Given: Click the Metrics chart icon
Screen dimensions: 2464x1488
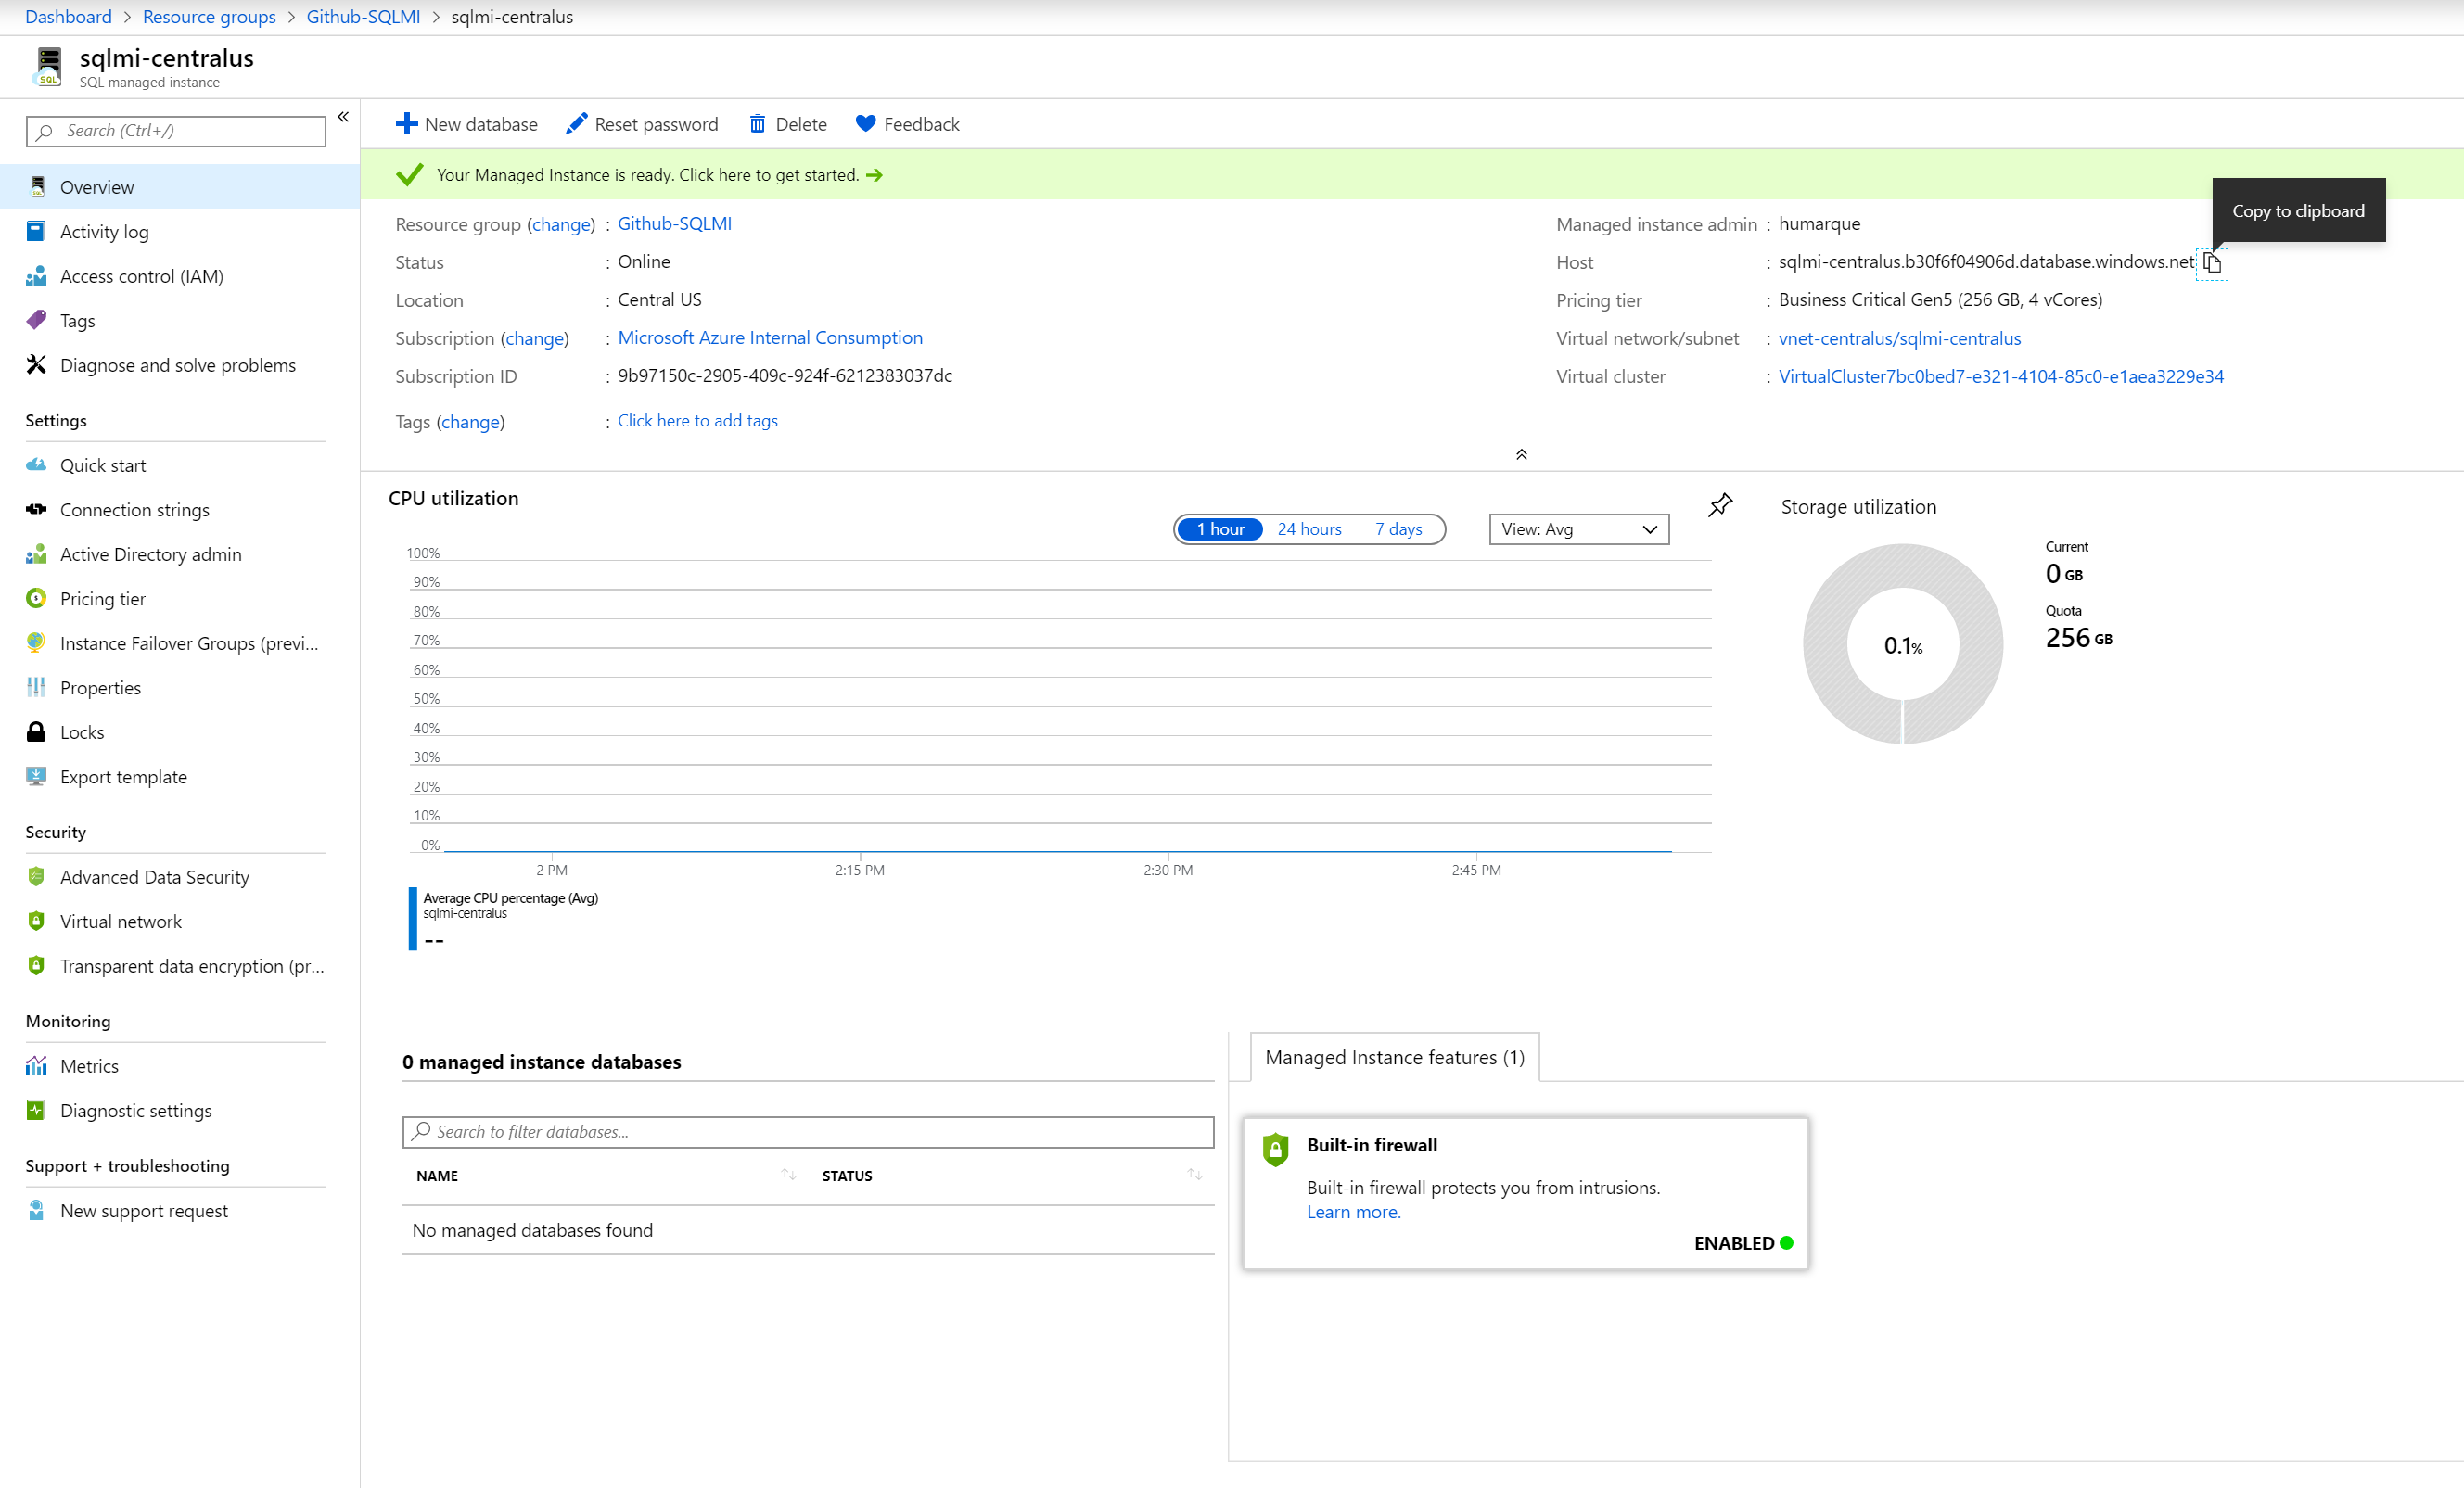Looking at the screenshot, I should (x=37, y=1065).
